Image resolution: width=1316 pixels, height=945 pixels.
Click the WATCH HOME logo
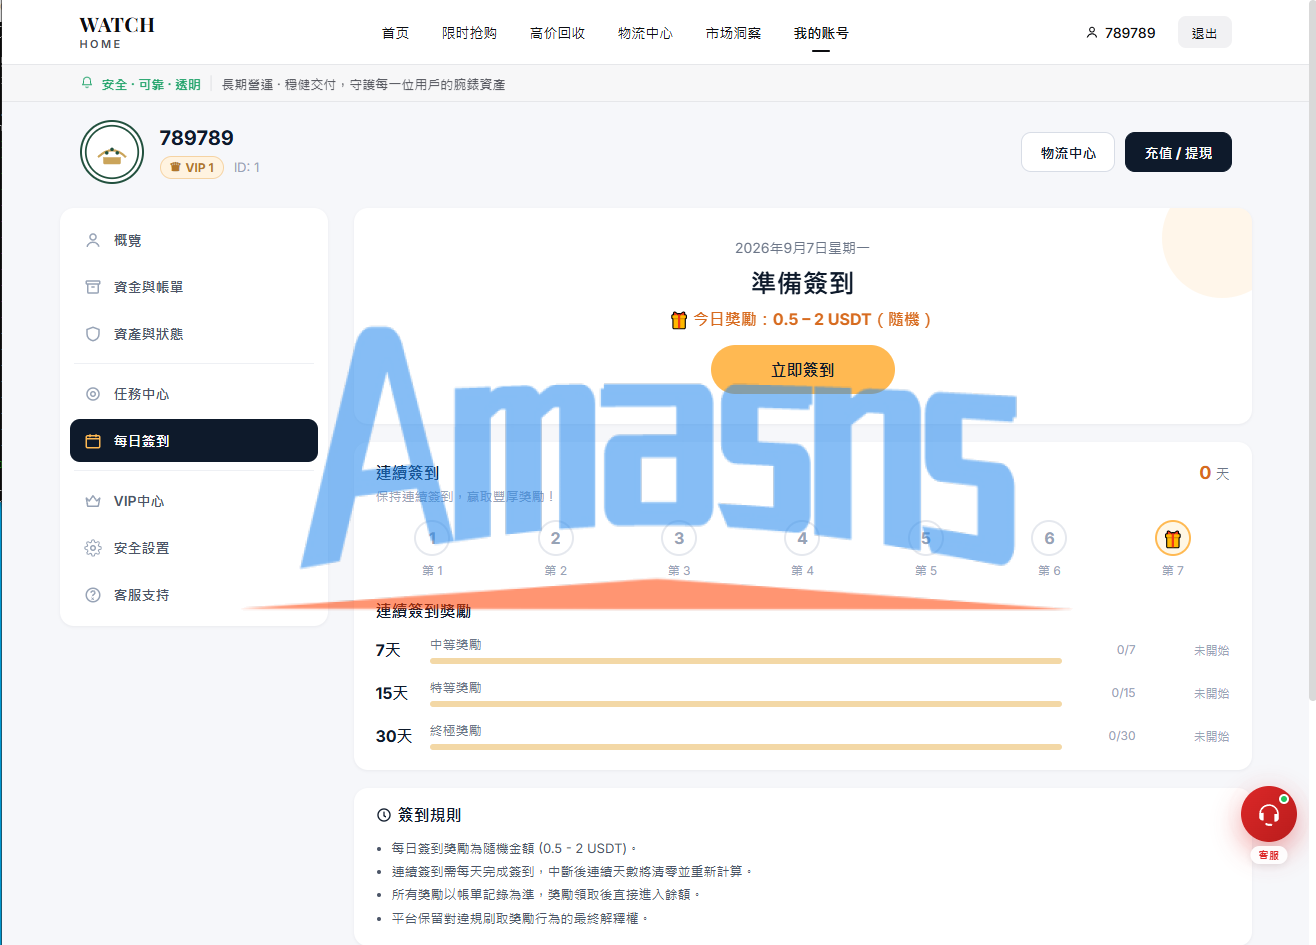(x=117, y=32)
